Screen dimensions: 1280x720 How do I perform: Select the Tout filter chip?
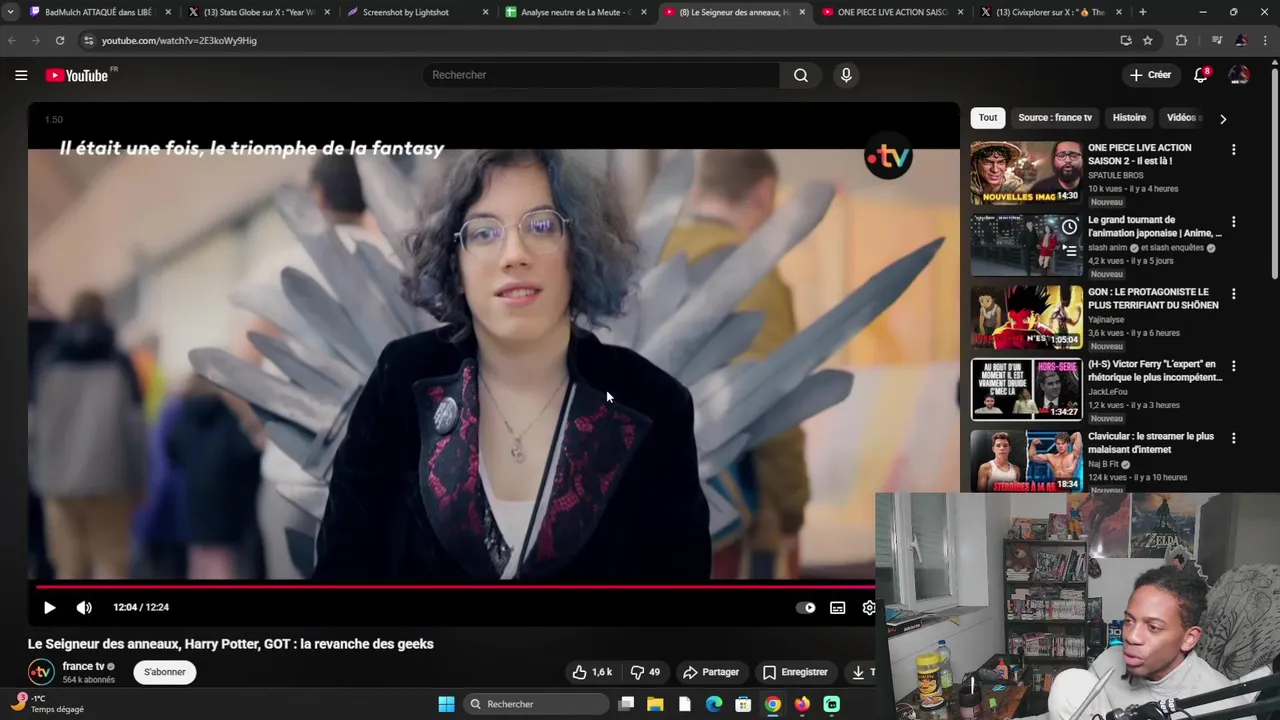[988, 118]
